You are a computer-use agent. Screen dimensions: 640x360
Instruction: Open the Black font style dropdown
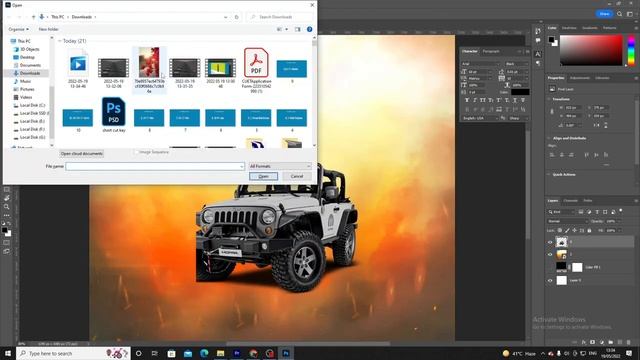pos(516,64)
